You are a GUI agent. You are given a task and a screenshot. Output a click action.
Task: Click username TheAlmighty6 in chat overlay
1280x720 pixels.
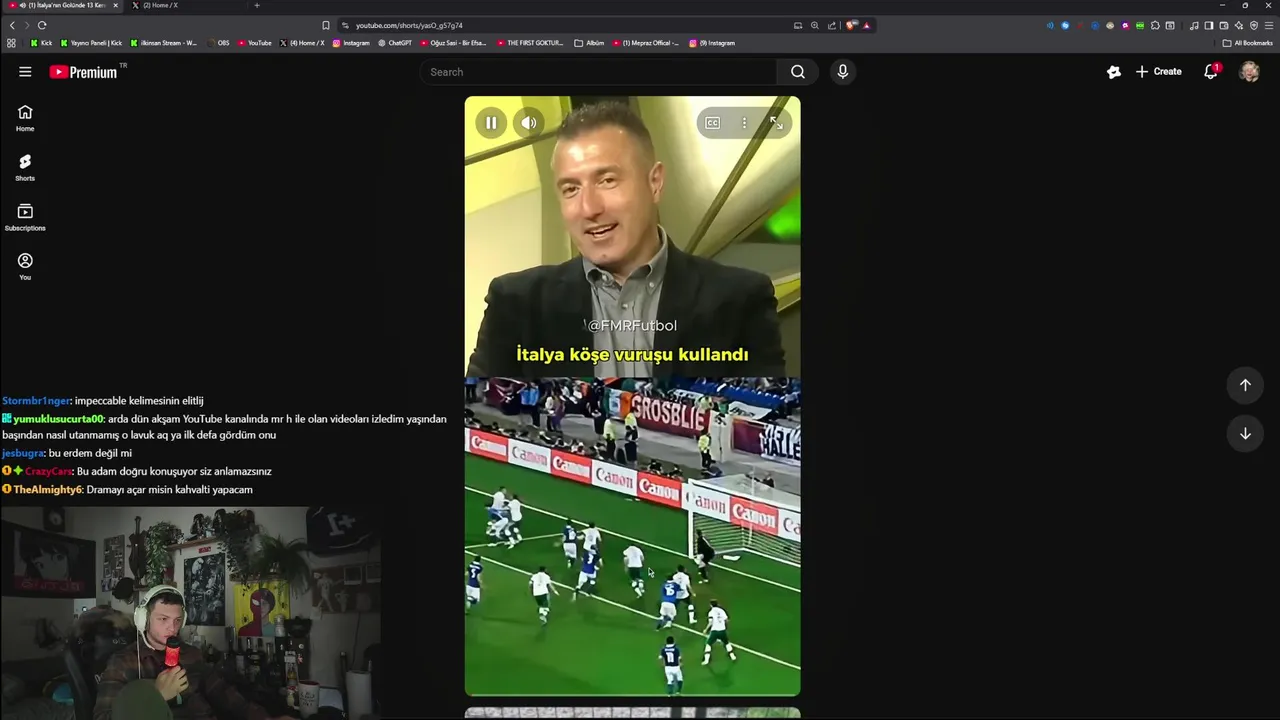[47, 490]
